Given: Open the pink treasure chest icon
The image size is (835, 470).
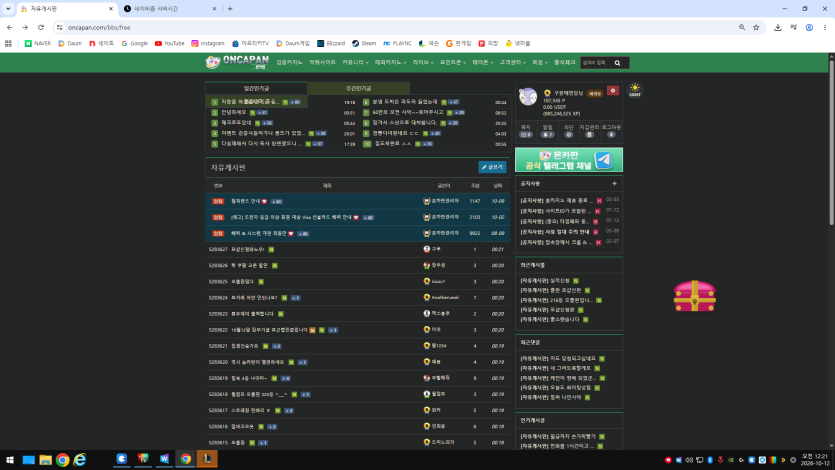Looking at the screenshot, I should 694,296.
